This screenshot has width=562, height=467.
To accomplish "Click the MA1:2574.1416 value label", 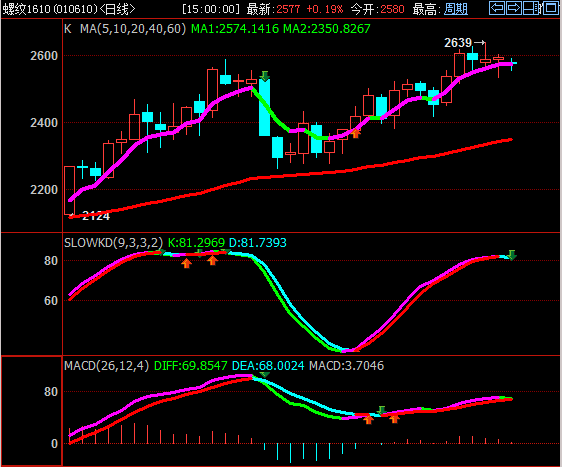I will [235, 29].
